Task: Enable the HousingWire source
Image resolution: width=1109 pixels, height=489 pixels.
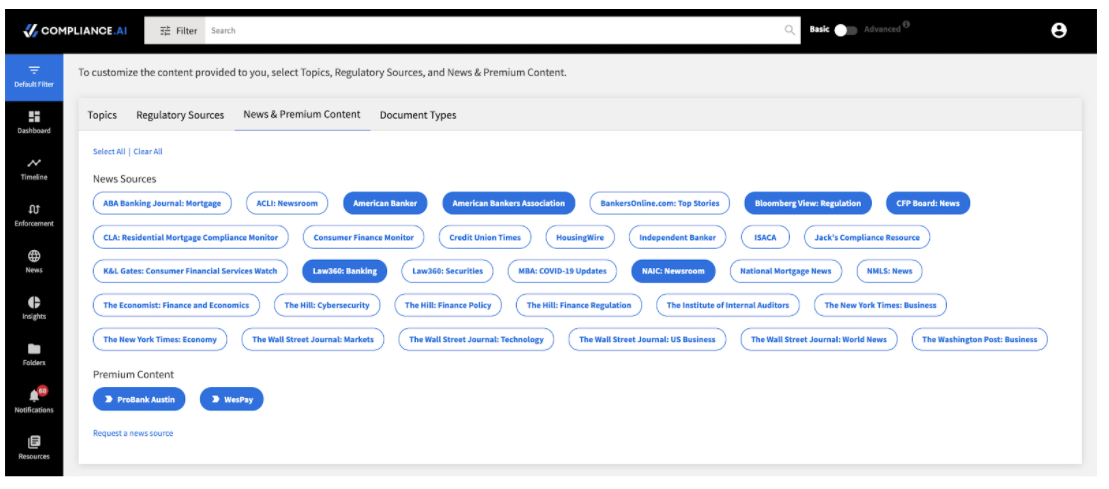Action: pos(580,237)
